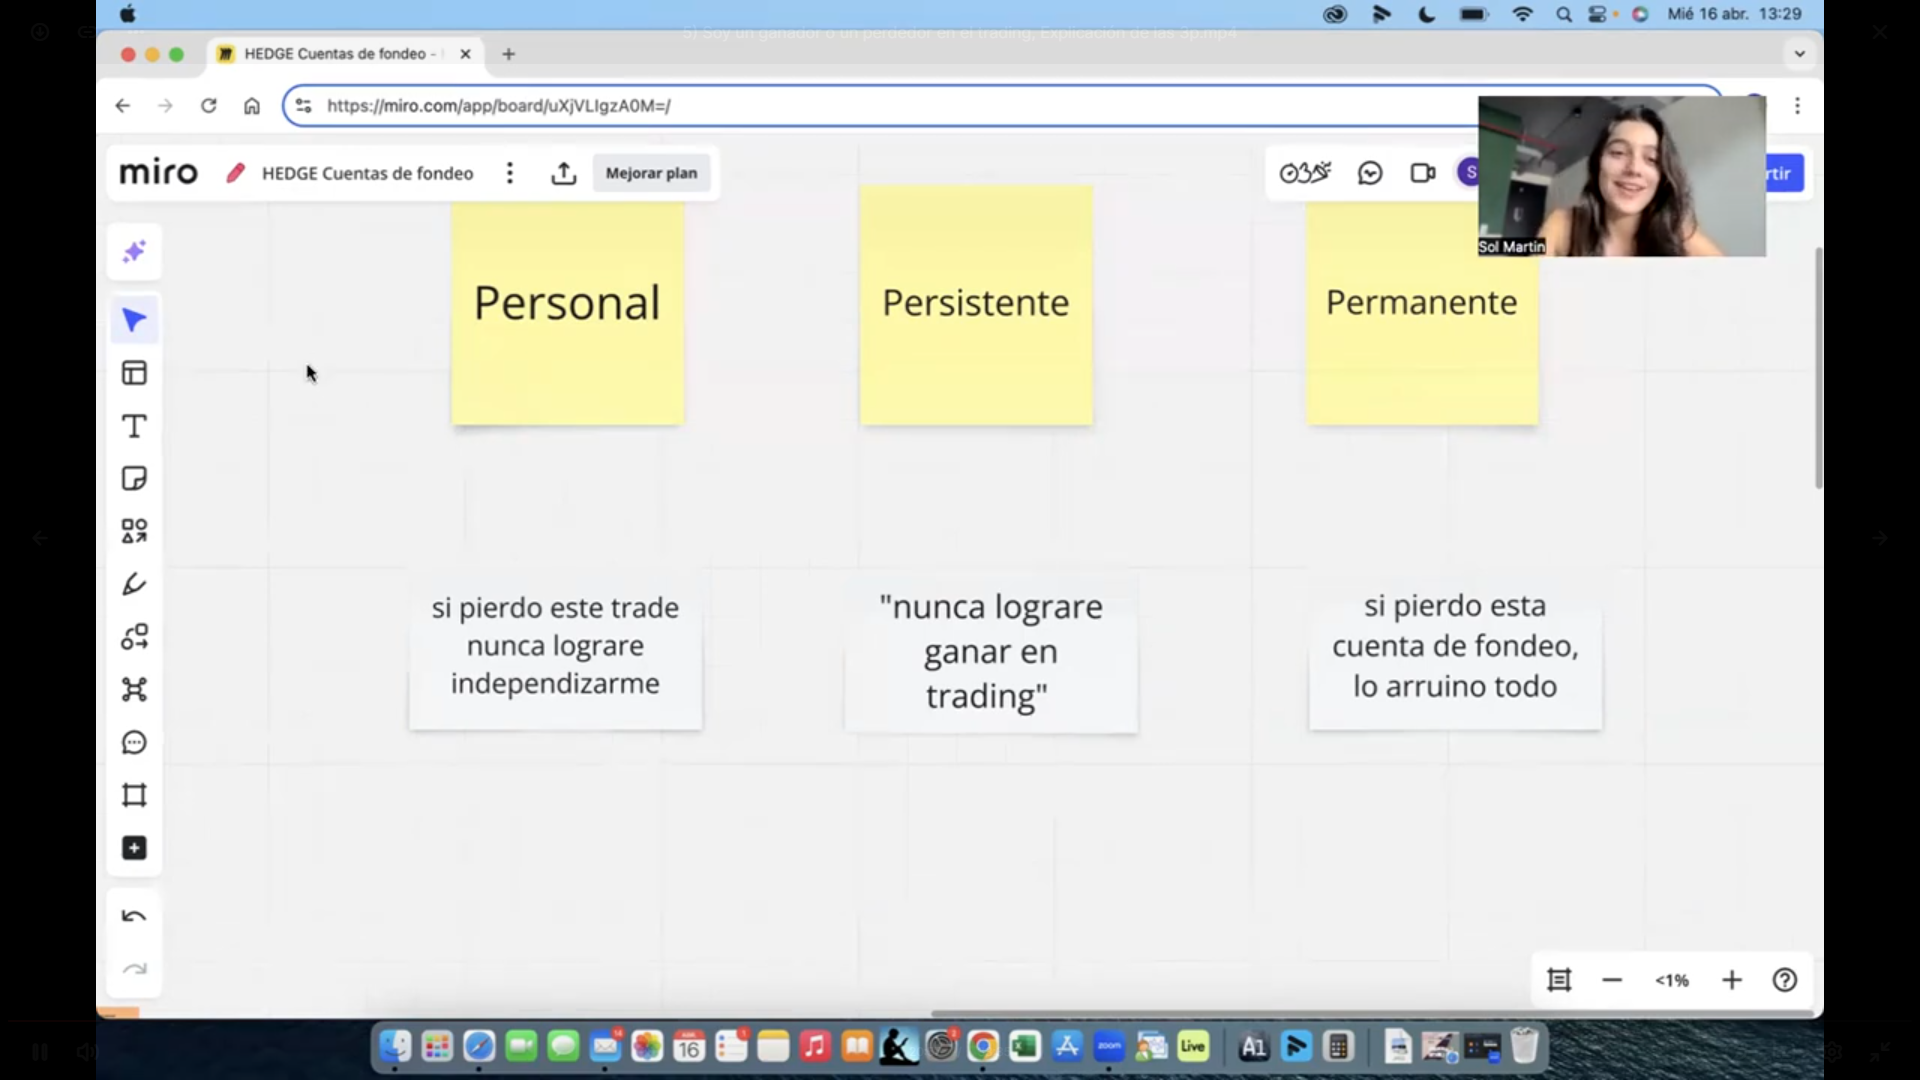
Task: Toggle macOS Do Not Disturb moon
Action: click(x=1427, y=14)
